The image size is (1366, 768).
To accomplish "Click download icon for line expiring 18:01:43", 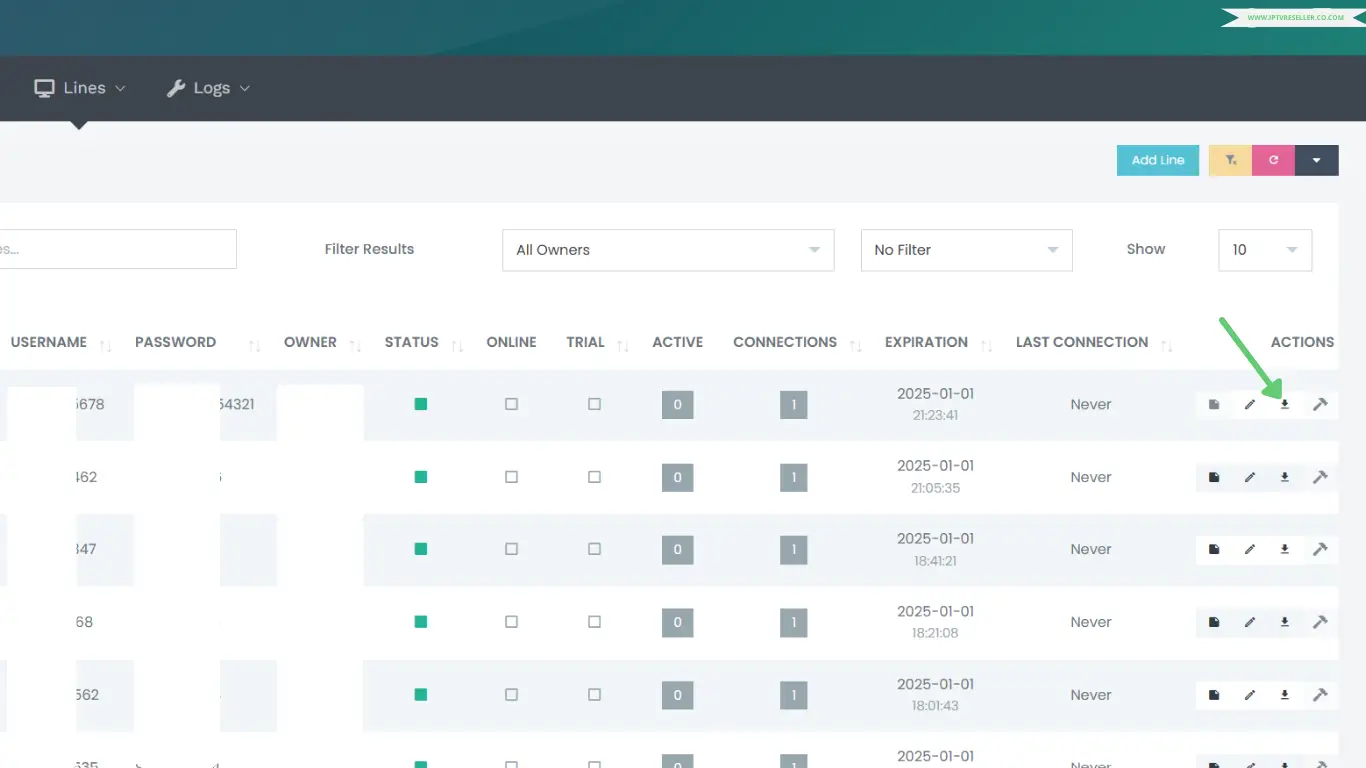I will (x=1285, y=695).
